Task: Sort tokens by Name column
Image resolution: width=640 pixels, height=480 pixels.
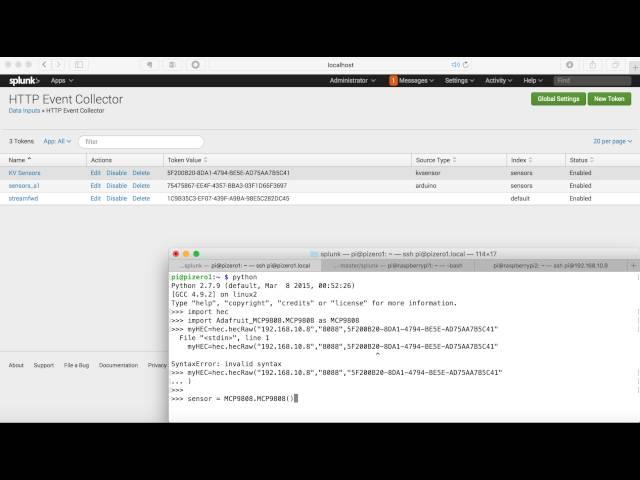Action: pyautogui.click(x=20, y=160)
